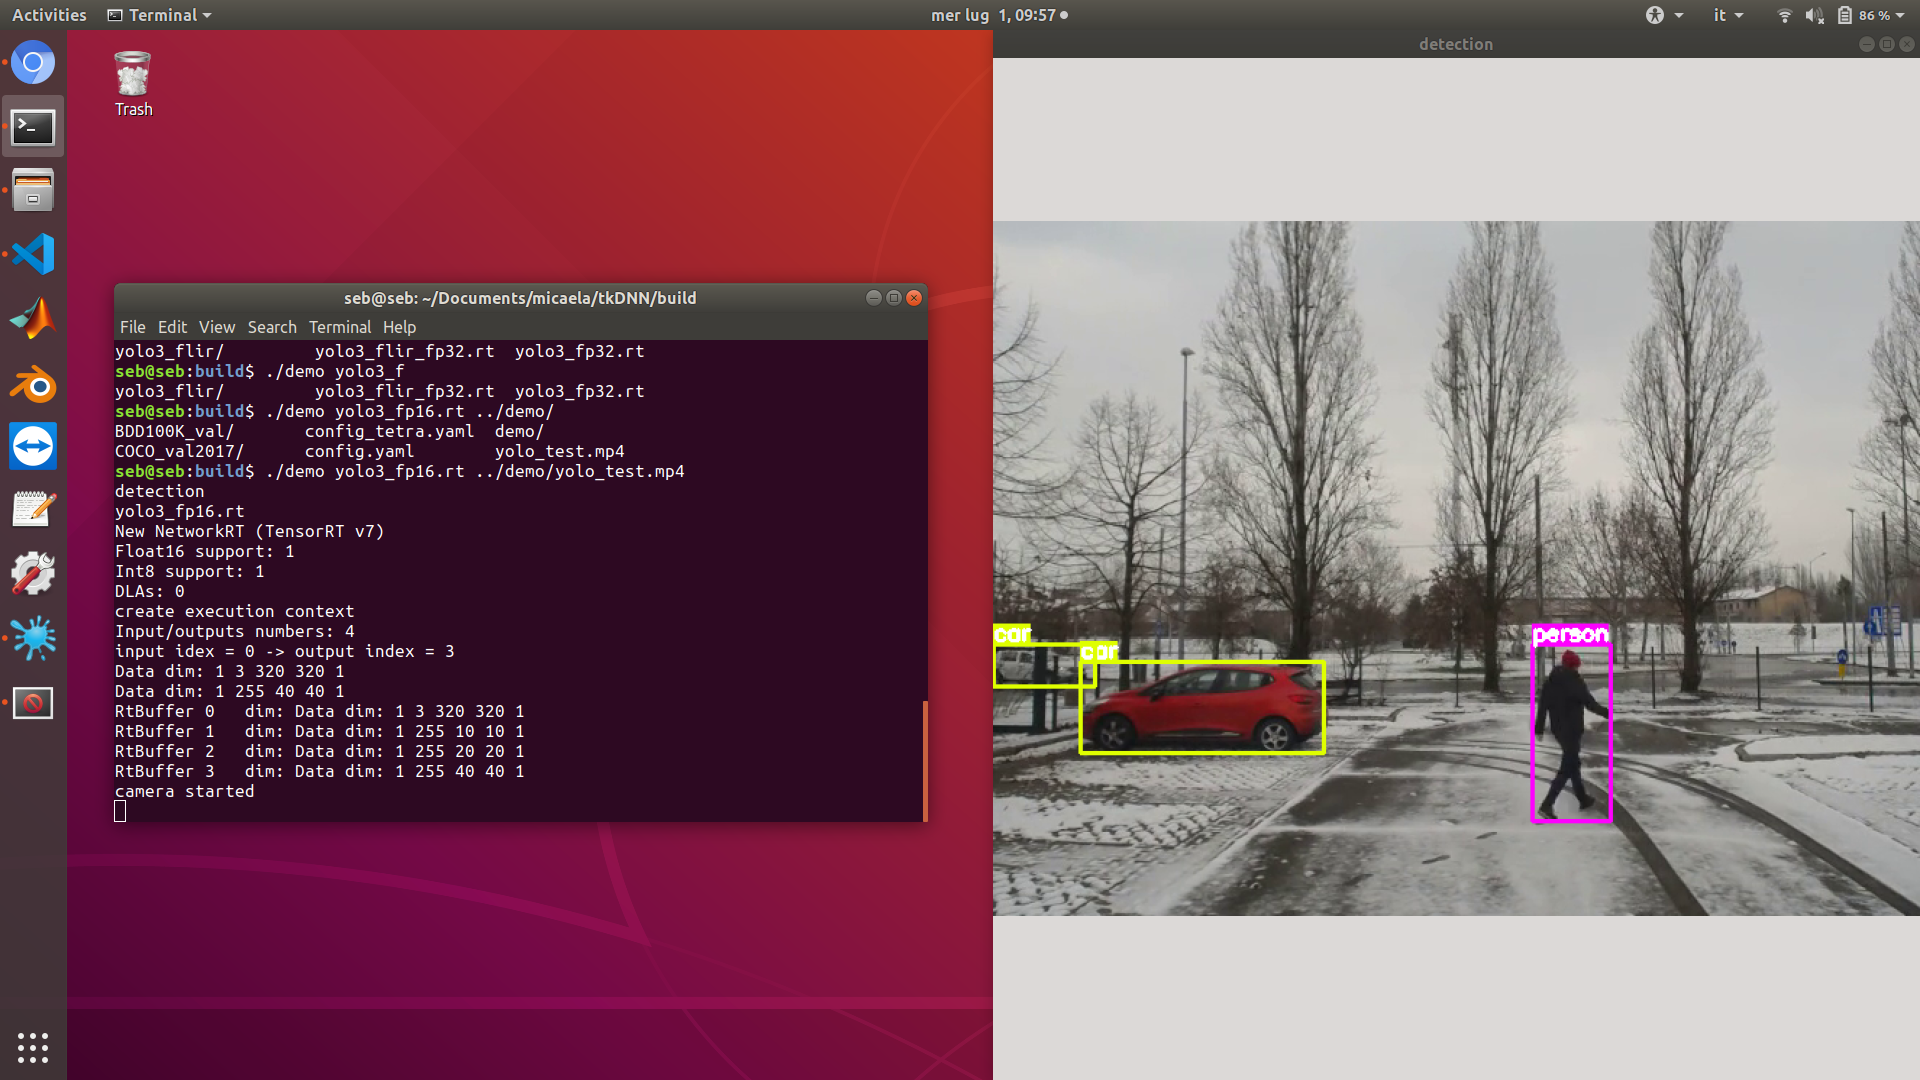The image size is (1920, 1080).
Task: Open the Search menu in the terminal
Action: [x=271, y=327]
